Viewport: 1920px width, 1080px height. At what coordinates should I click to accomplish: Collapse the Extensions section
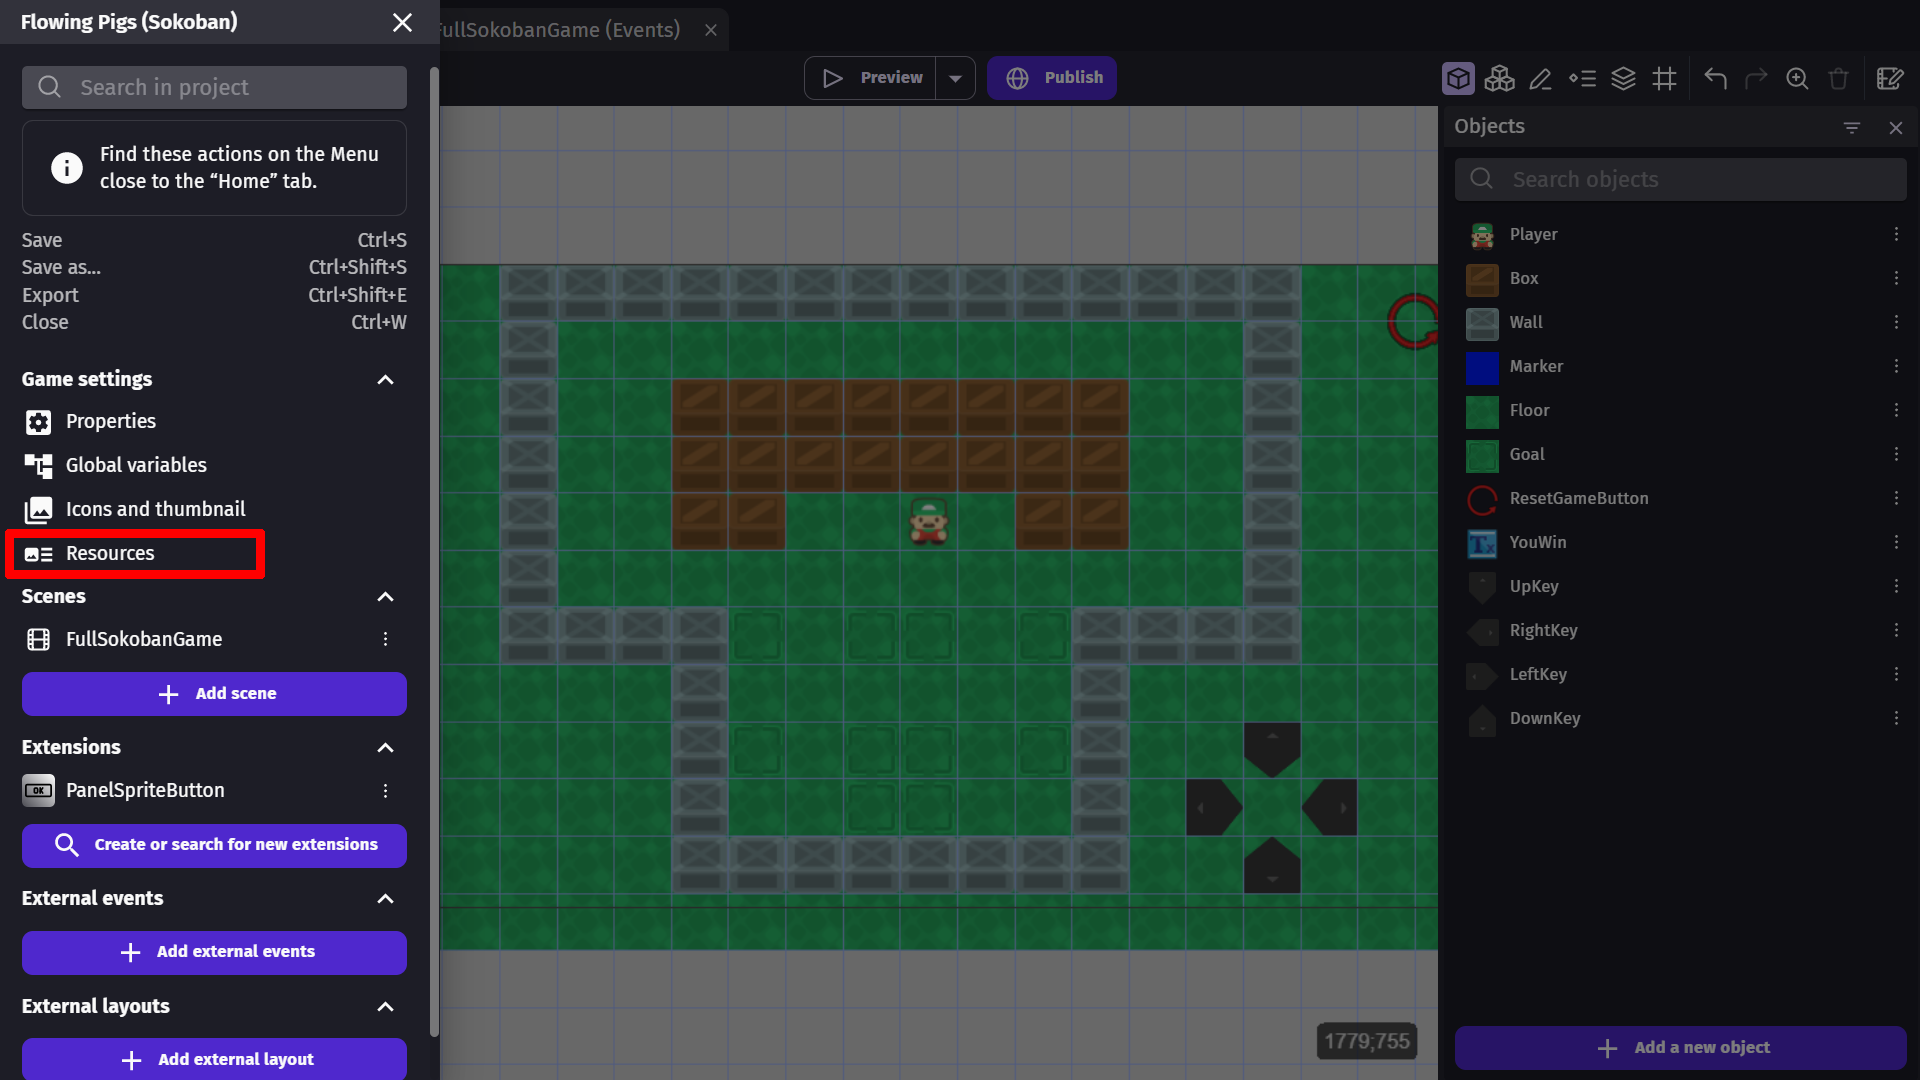[384, 748]
